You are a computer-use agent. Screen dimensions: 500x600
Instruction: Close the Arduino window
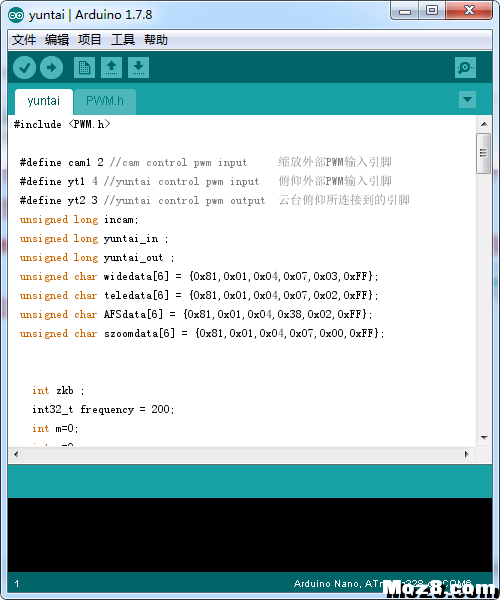(469, 11)
